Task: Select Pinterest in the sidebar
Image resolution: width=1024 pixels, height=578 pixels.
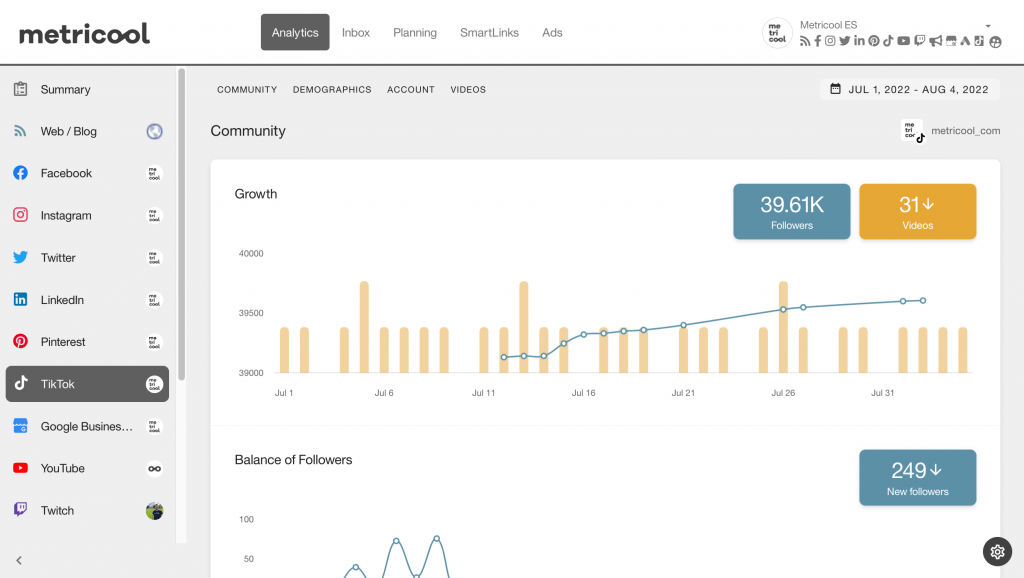Action: [88, 342]
